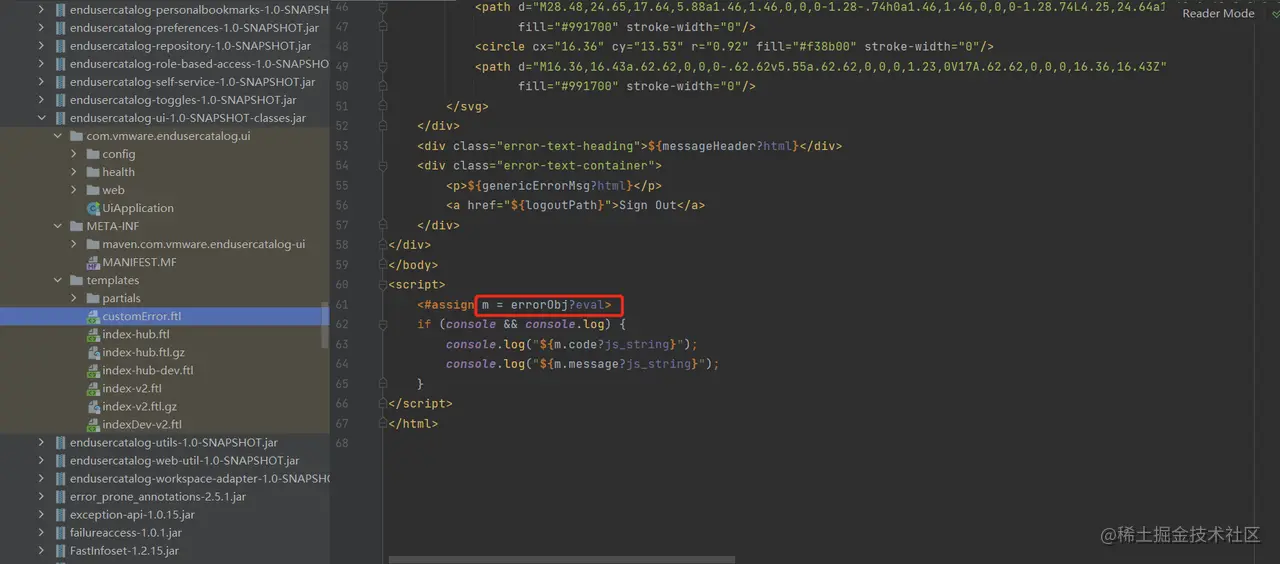
Task: Click the web folder icon
Action: pos(93,190)
